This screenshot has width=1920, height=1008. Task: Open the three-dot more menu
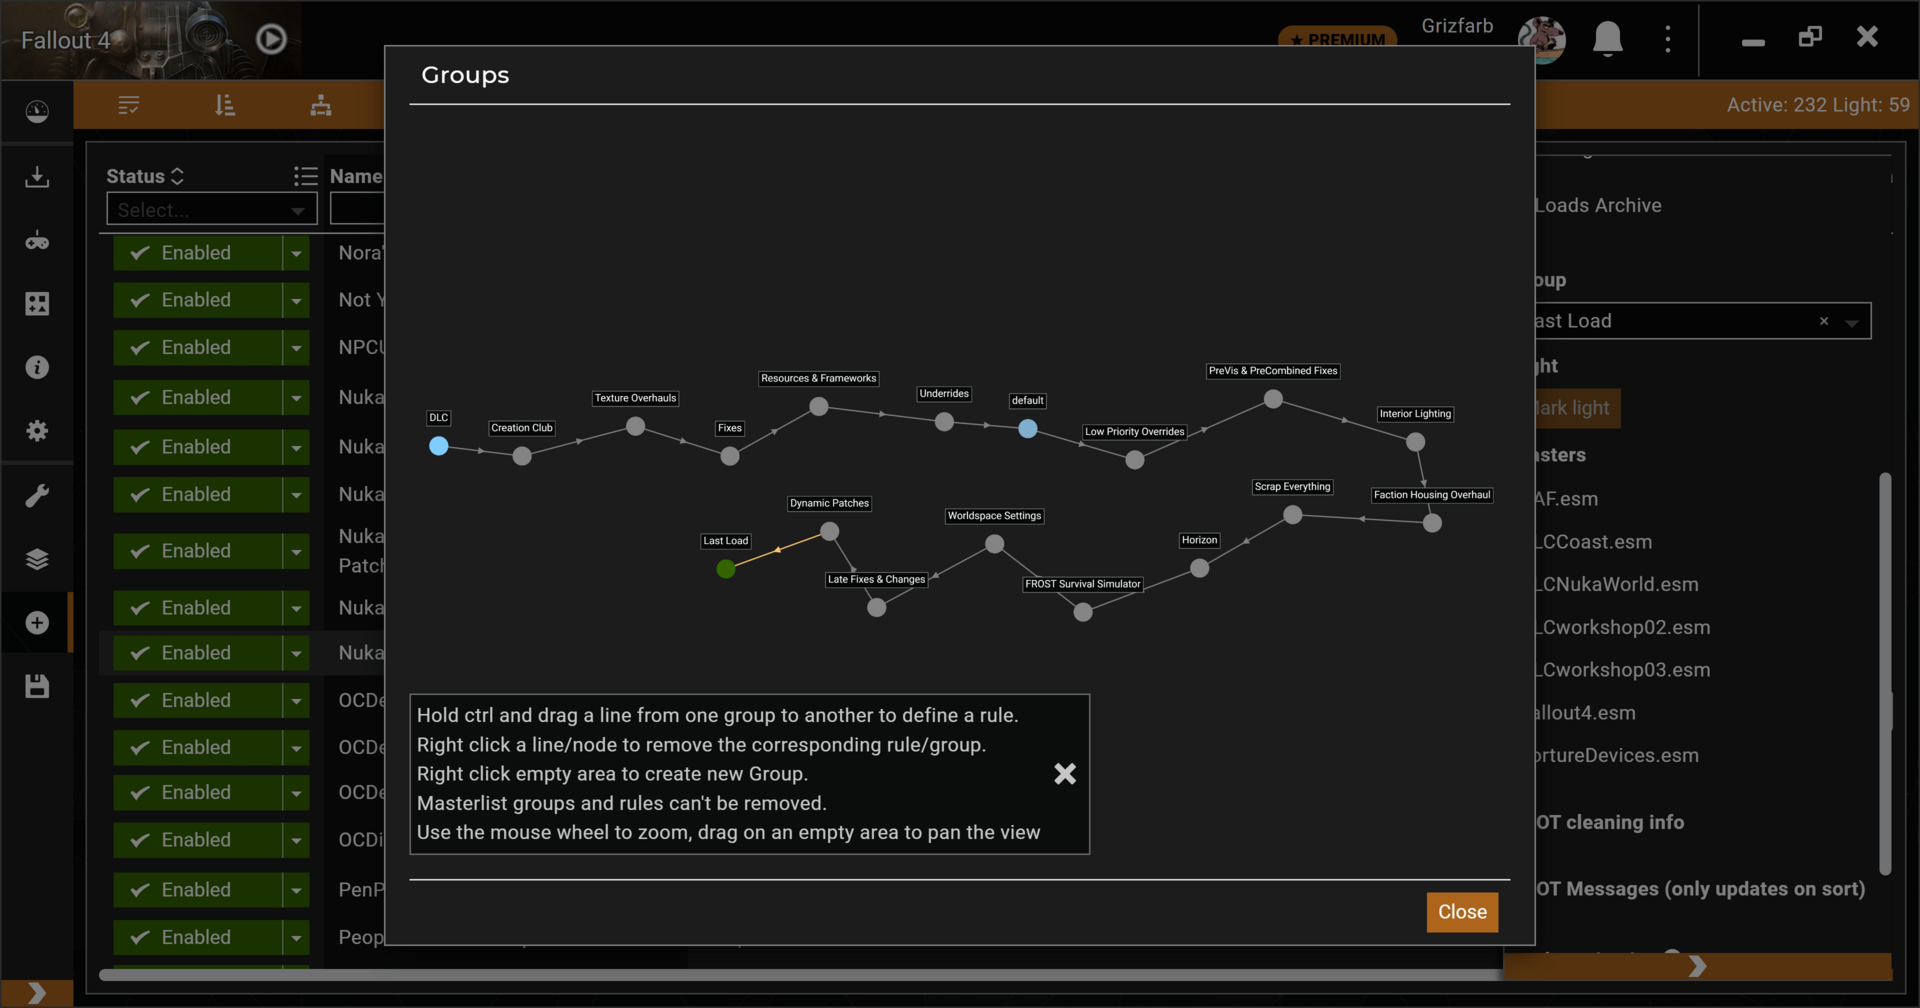coord(1667,39)
